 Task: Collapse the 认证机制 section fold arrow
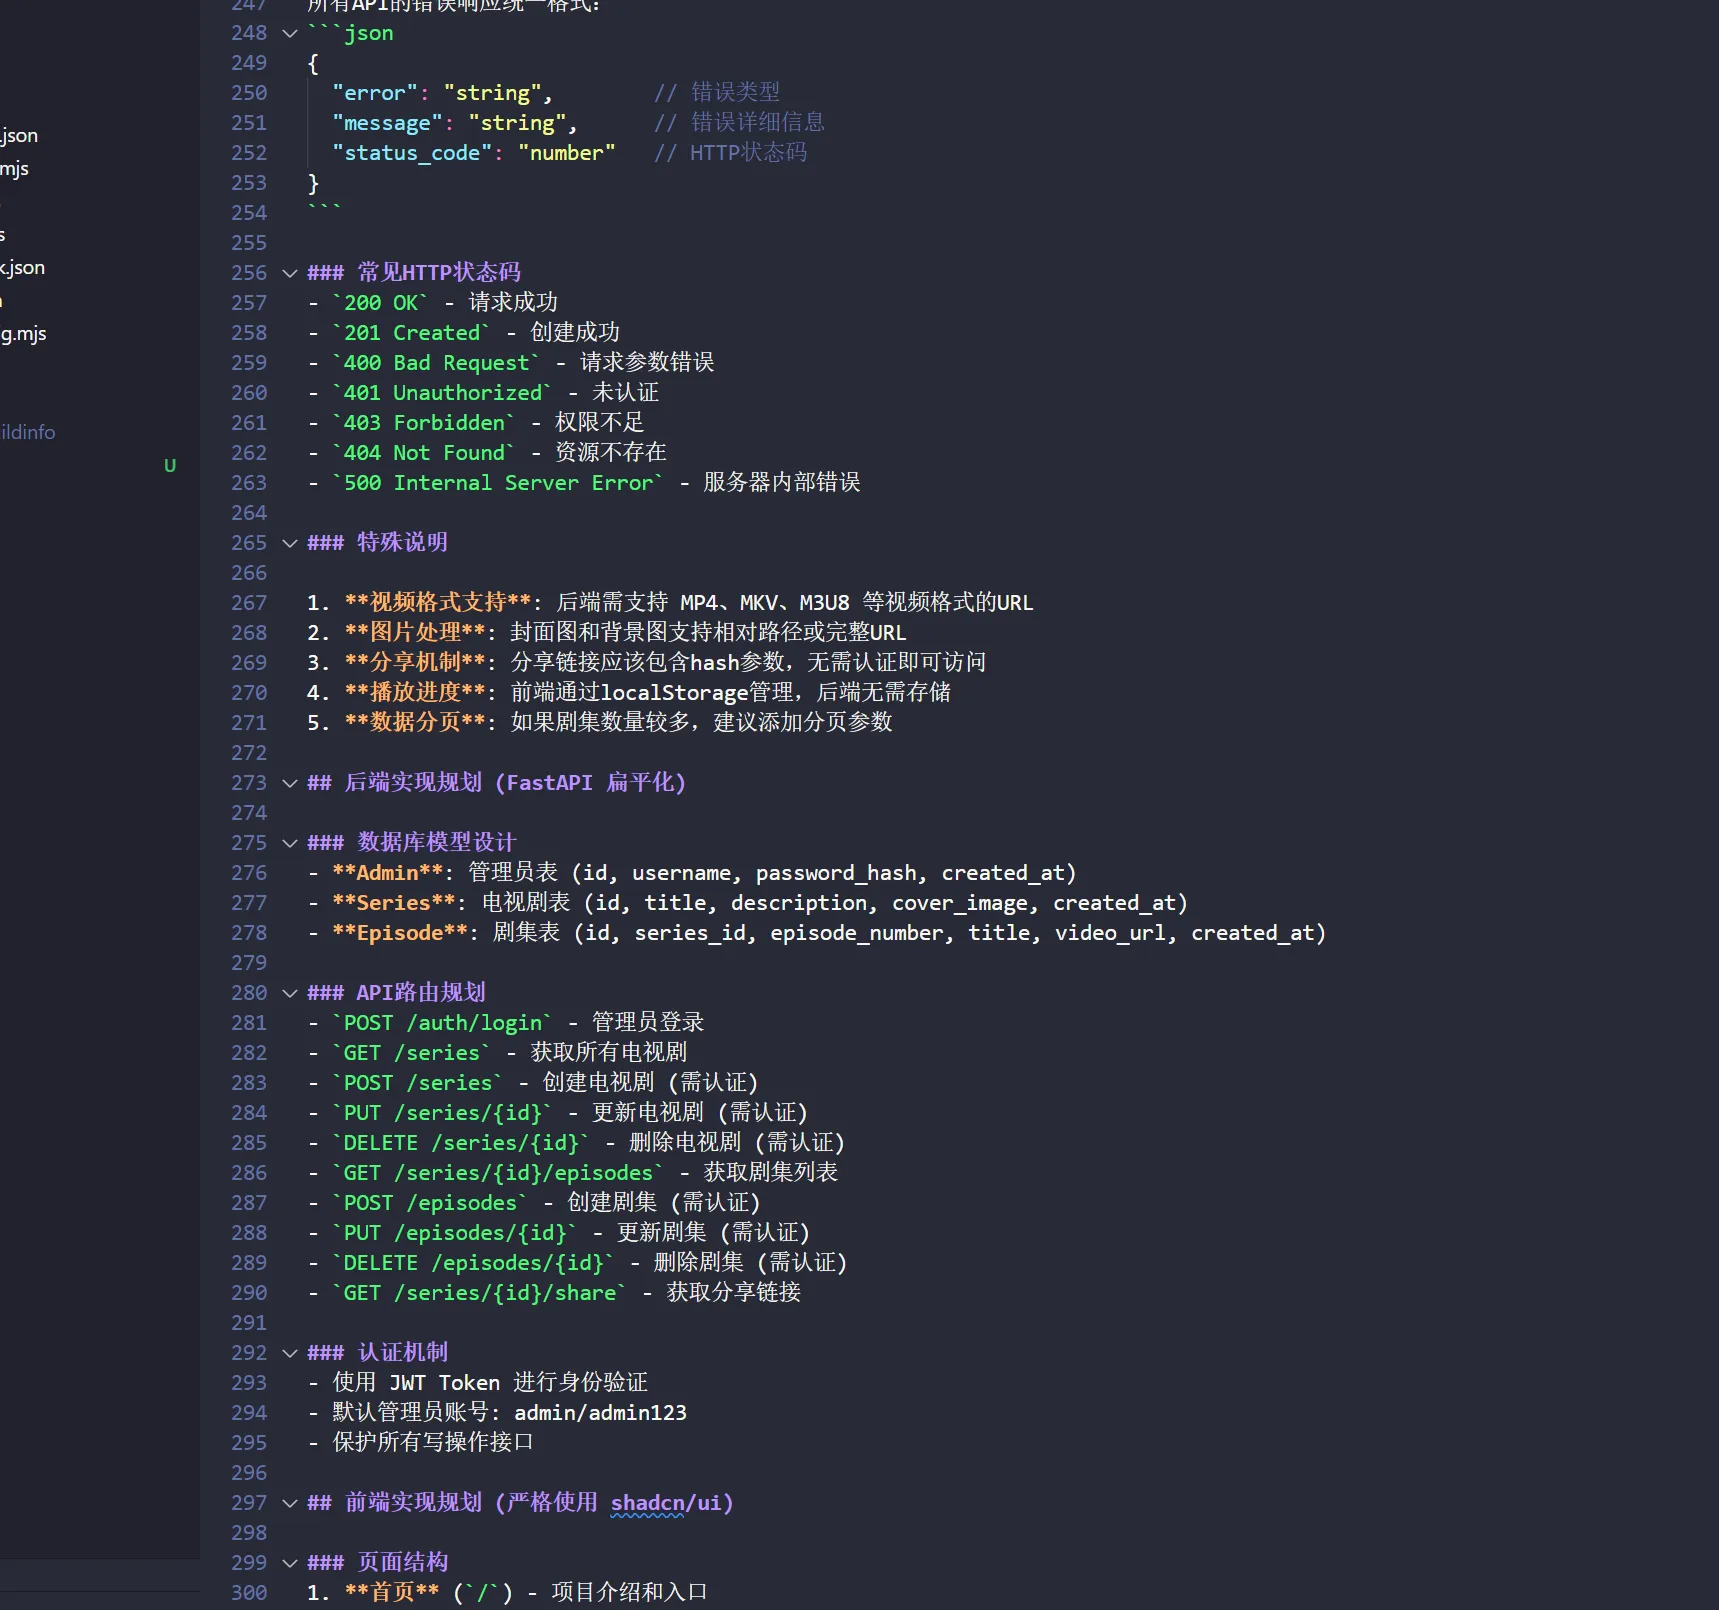coord(290,1353)
